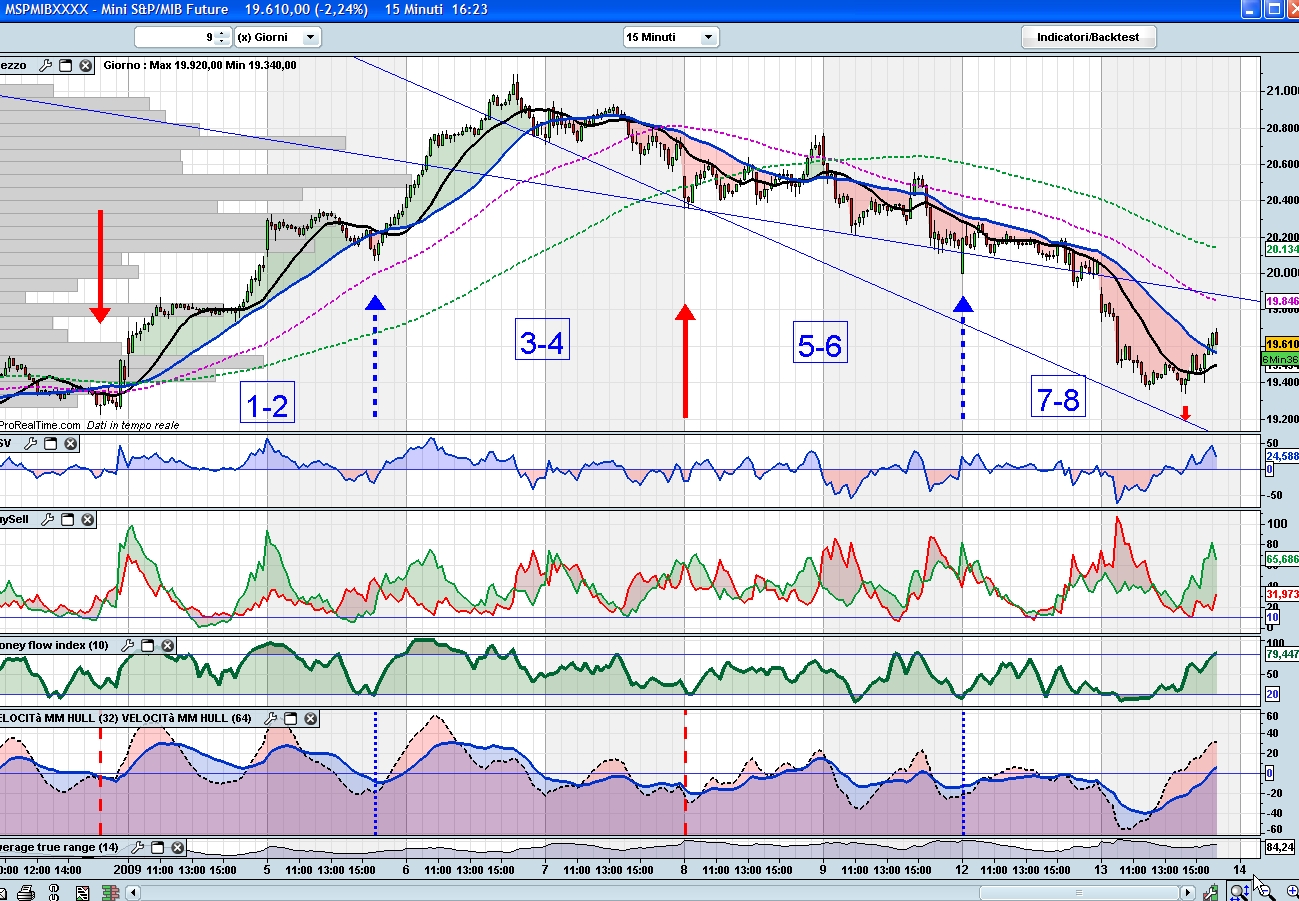This screenshot has height=901, width=1299.
Task: Close the VELOCITà MM HULL panel
Action: click(311, 718)
